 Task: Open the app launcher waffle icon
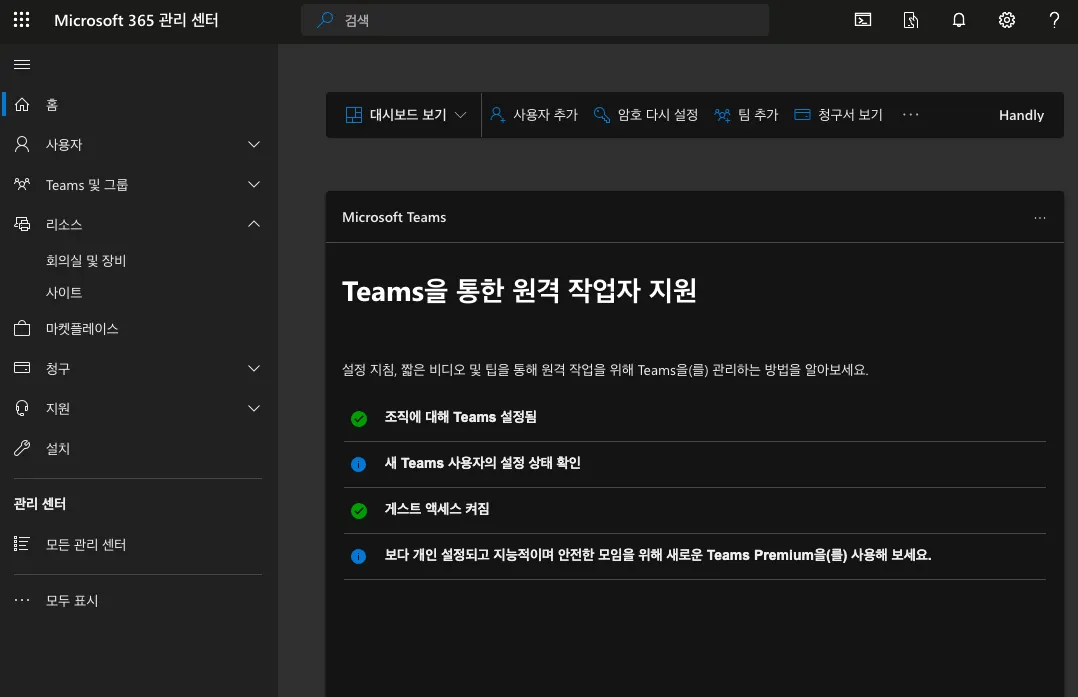(x=21, y=20)
